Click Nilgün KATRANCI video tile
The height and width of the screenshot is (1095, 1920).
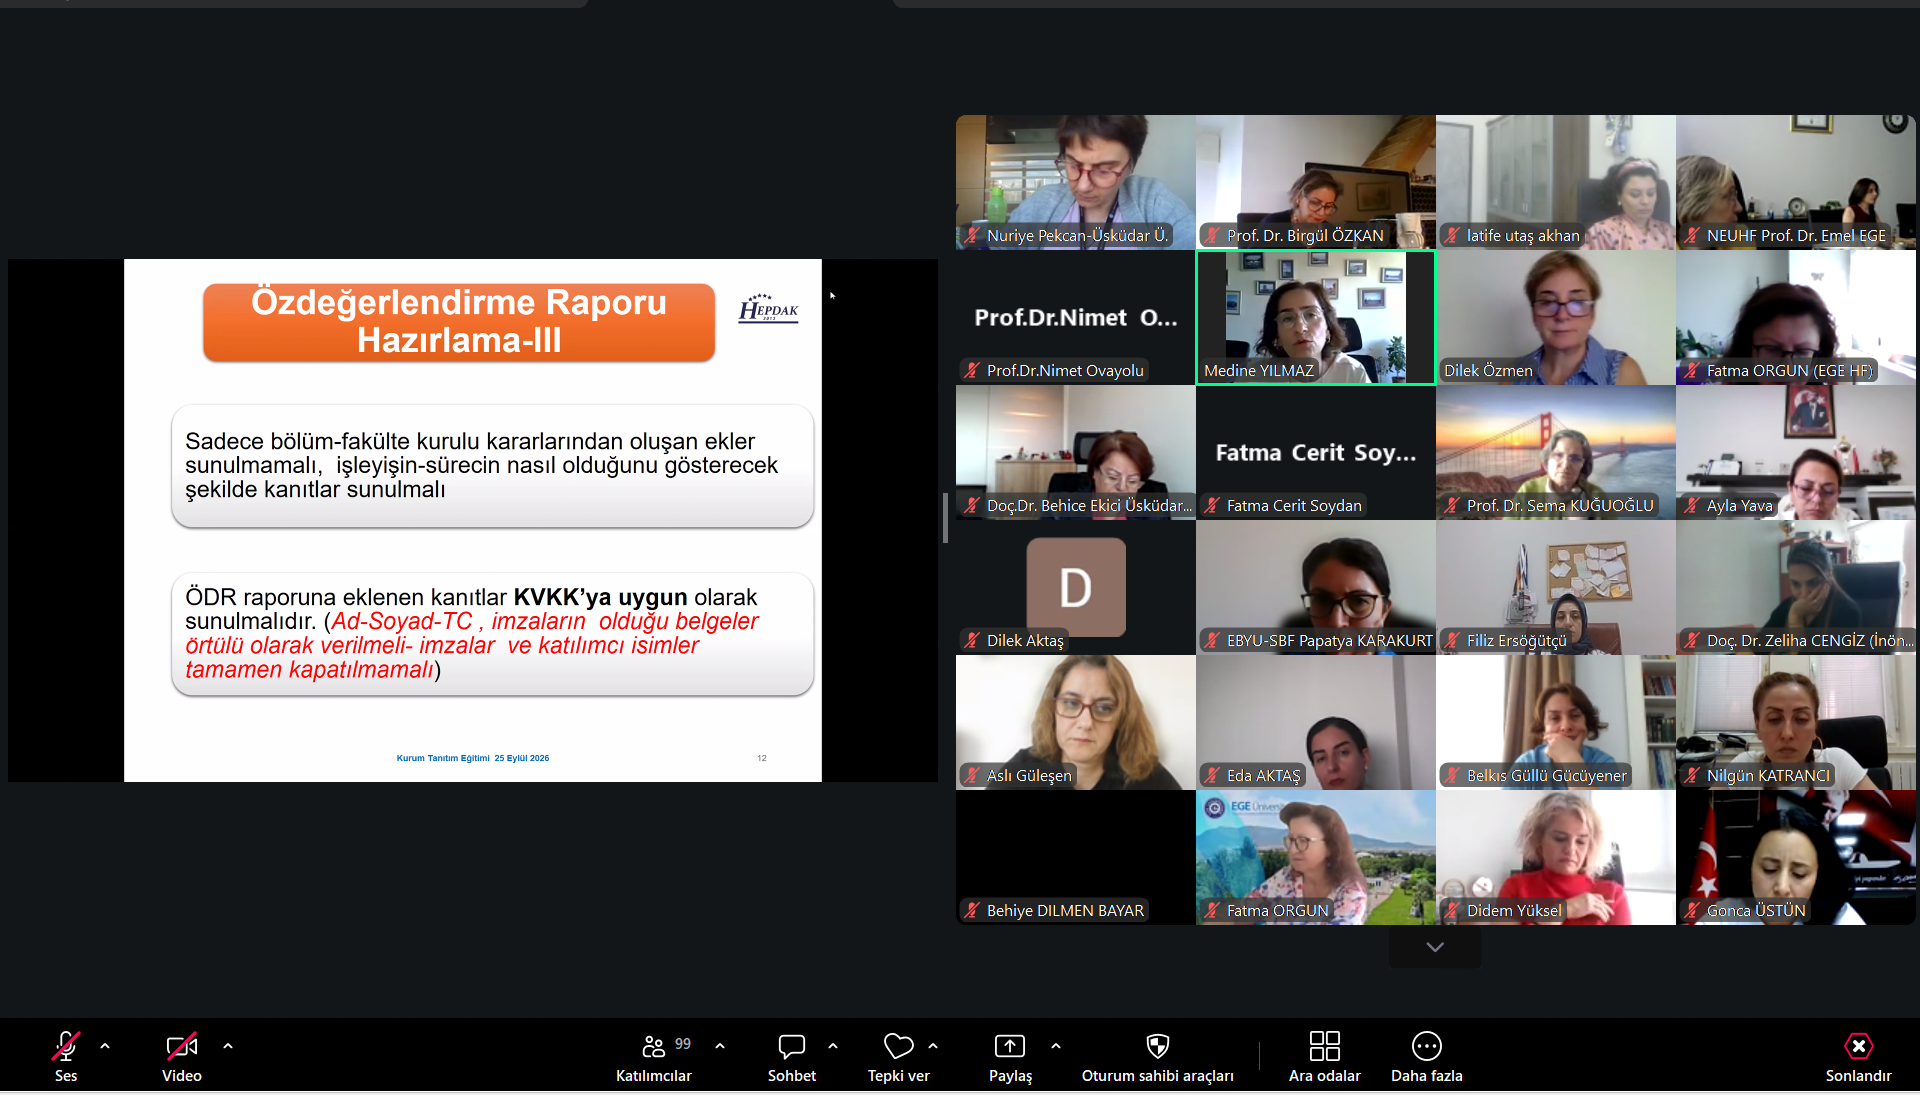click(1796, 722)
